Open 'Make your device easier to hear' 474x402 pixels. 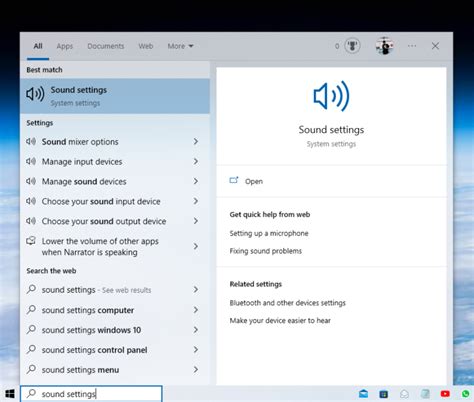[280, 321]
